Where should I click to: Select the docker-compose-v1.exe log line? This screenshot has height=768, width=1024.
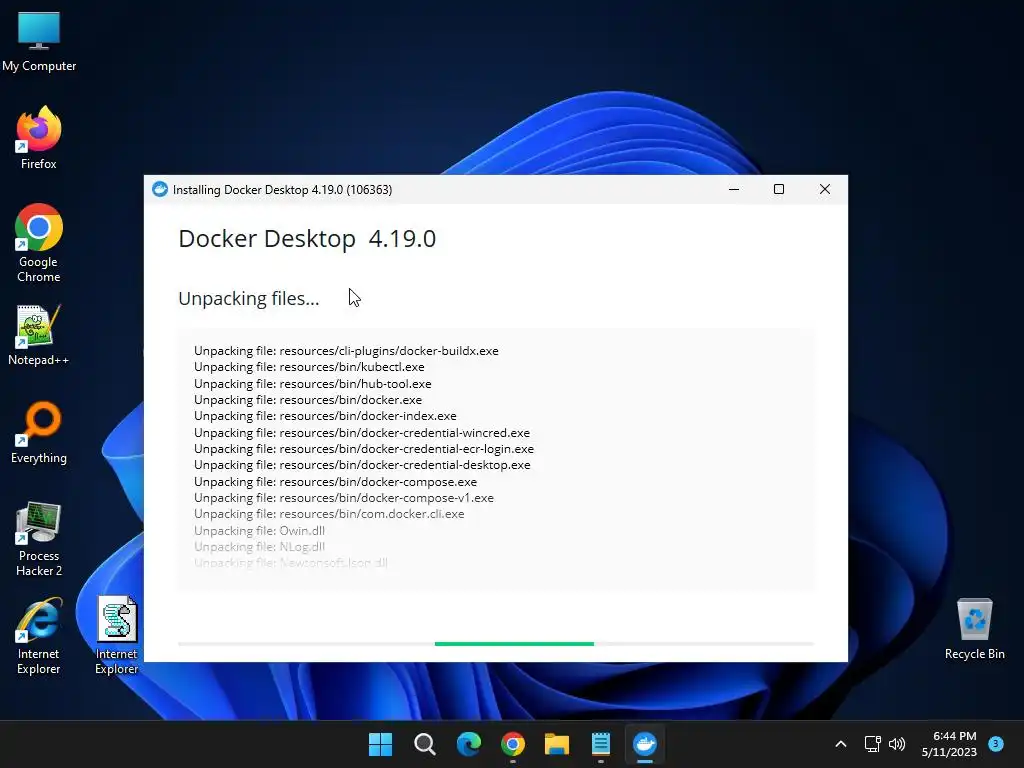[x=344, y=498]
